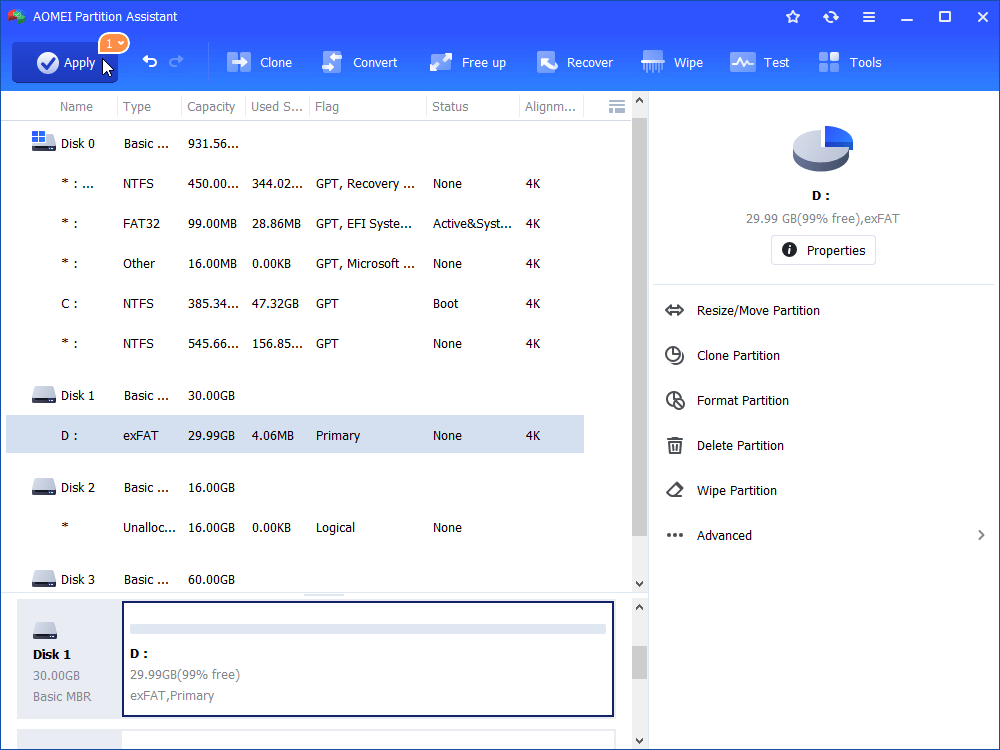Screen dimensions: 1000x750
Task: Open column settings list icon
Action: (x=617, y=107)
